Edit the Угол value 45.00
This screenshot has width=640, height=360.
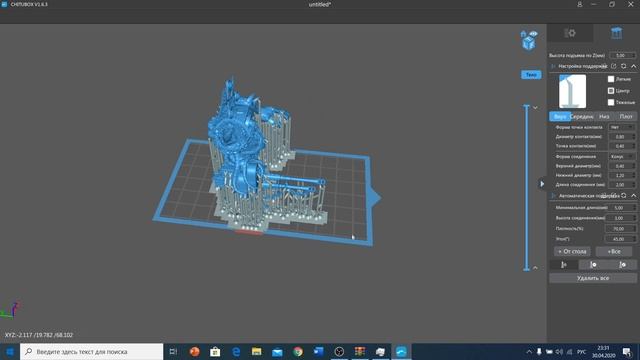(620, 239)
